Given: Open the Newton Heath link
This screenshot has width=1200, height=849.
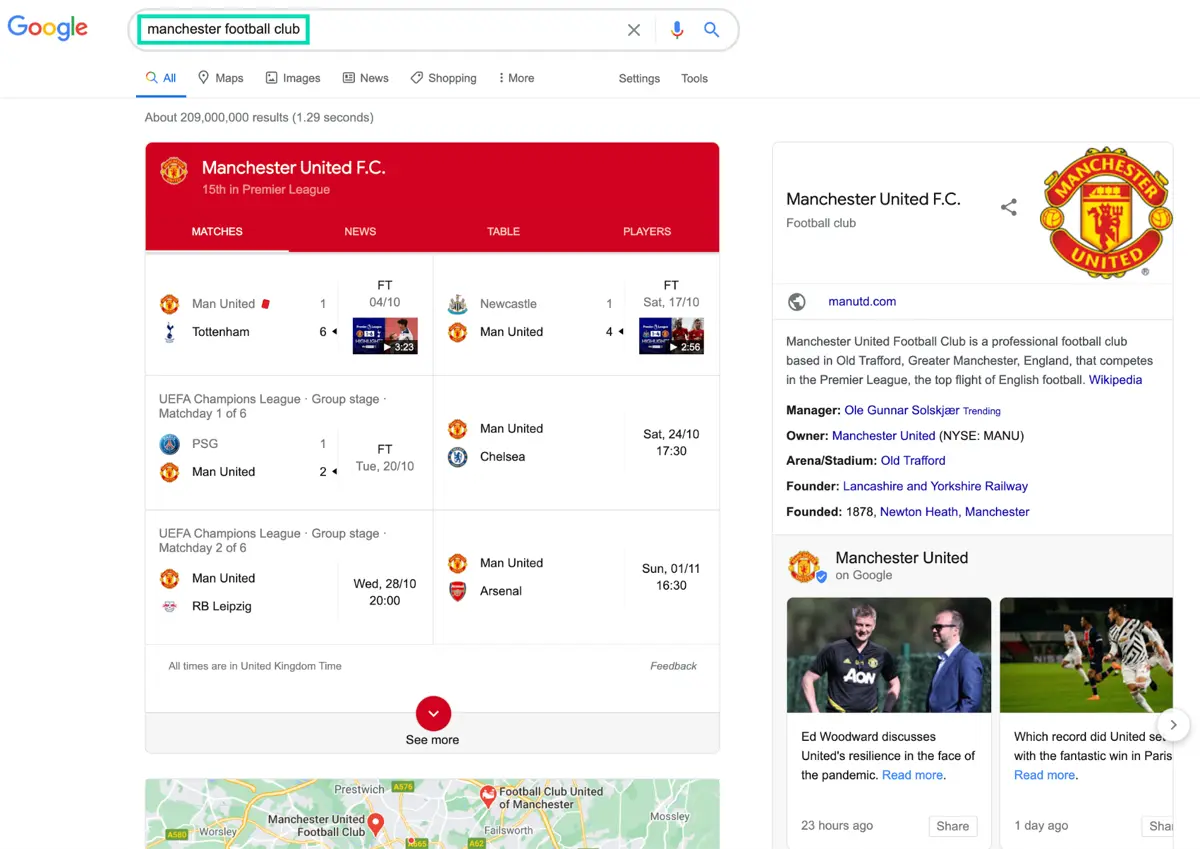Looking at the screenshot, I should (x=920, y=512).
